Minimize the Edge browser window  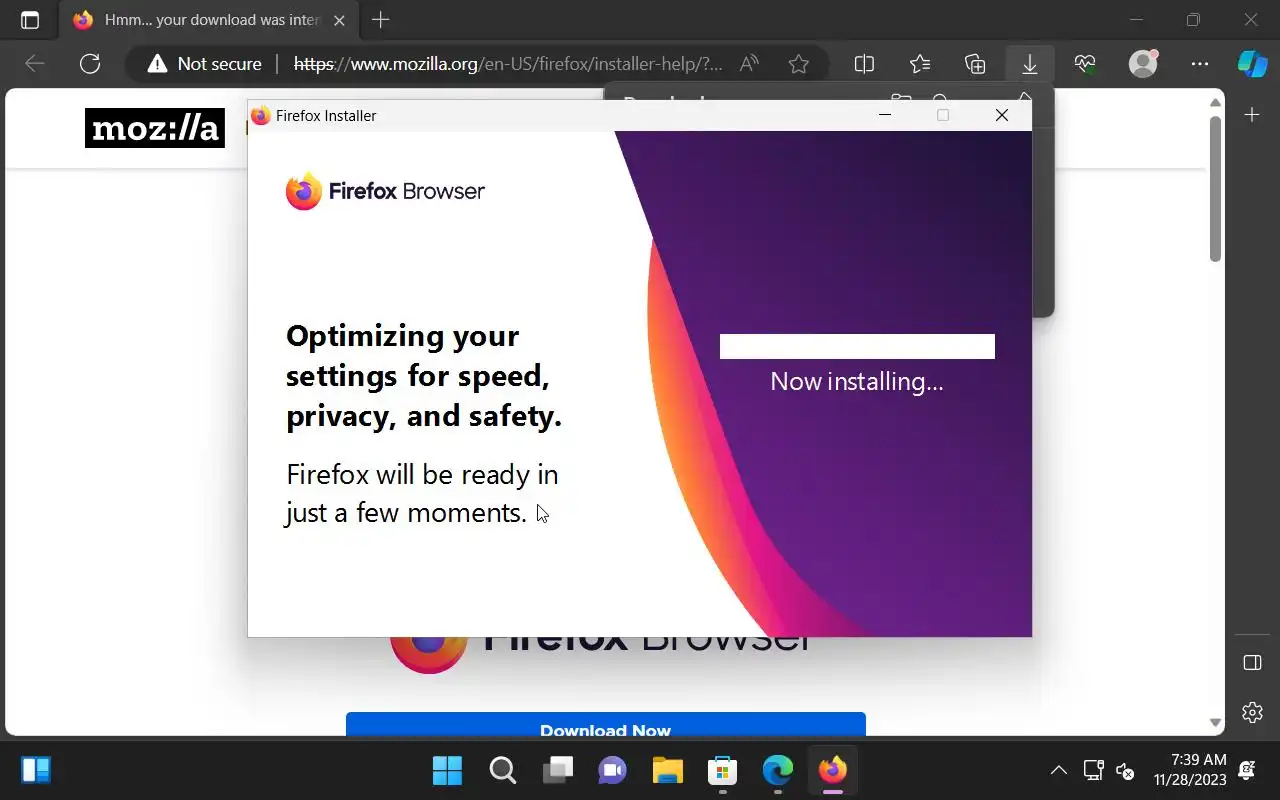[1135, 20]
